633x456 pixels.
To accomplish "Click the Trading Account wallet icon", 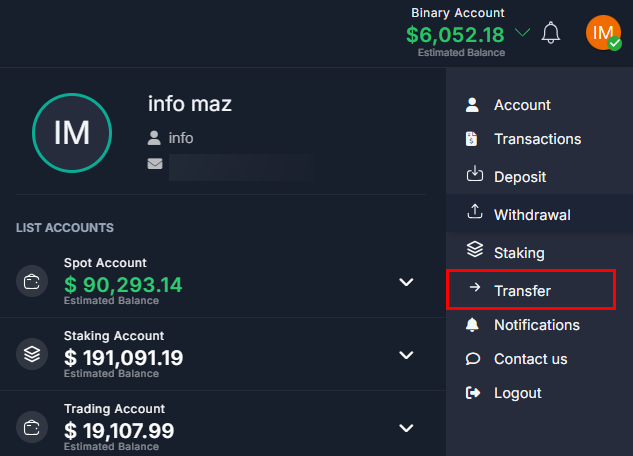I will (32, 427).
